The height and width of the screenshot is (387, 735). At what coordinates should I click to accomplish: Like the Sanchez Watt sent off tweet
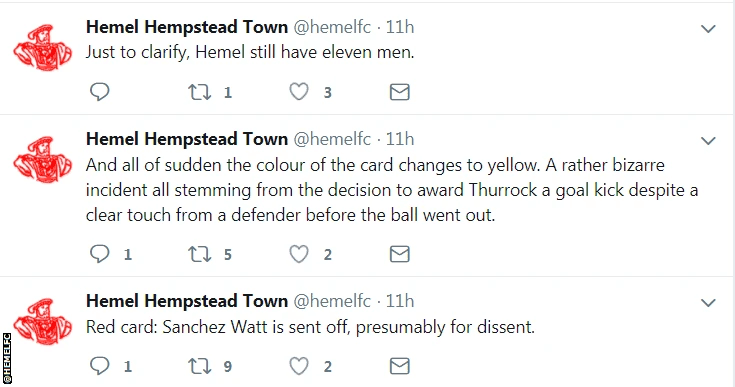coord(299,366)
